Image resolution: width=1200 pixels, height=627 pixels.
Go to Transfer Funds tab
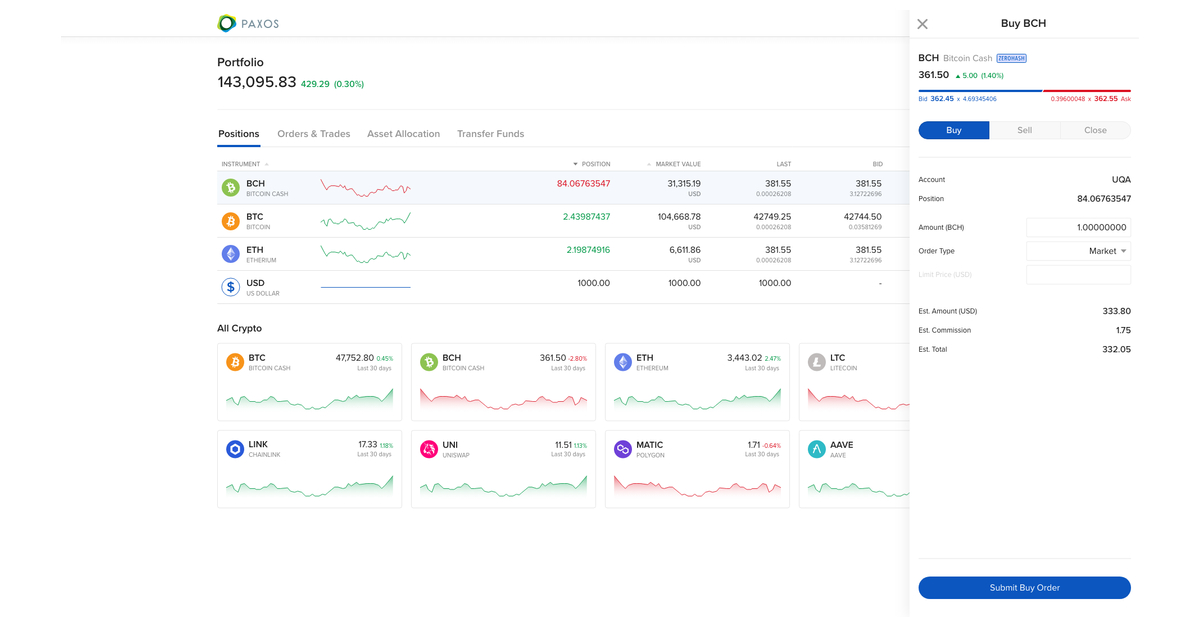[490, 134]
